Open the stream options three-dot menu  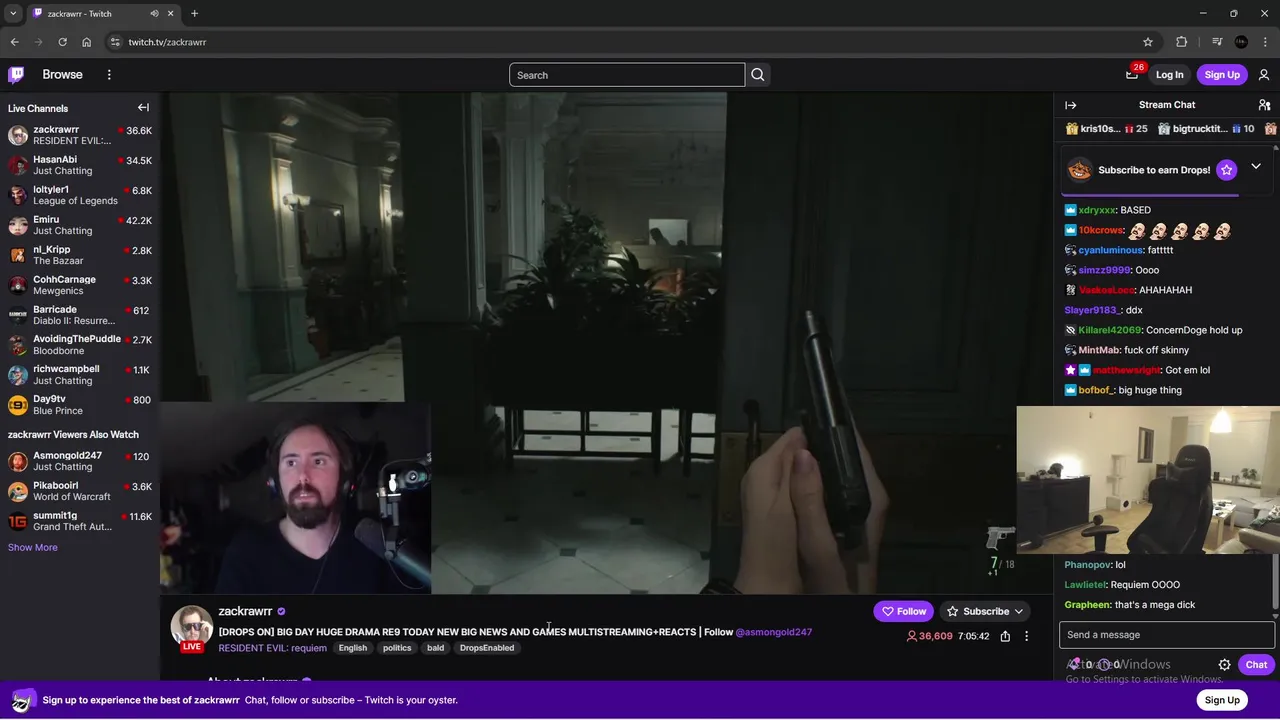[1026, 636]
